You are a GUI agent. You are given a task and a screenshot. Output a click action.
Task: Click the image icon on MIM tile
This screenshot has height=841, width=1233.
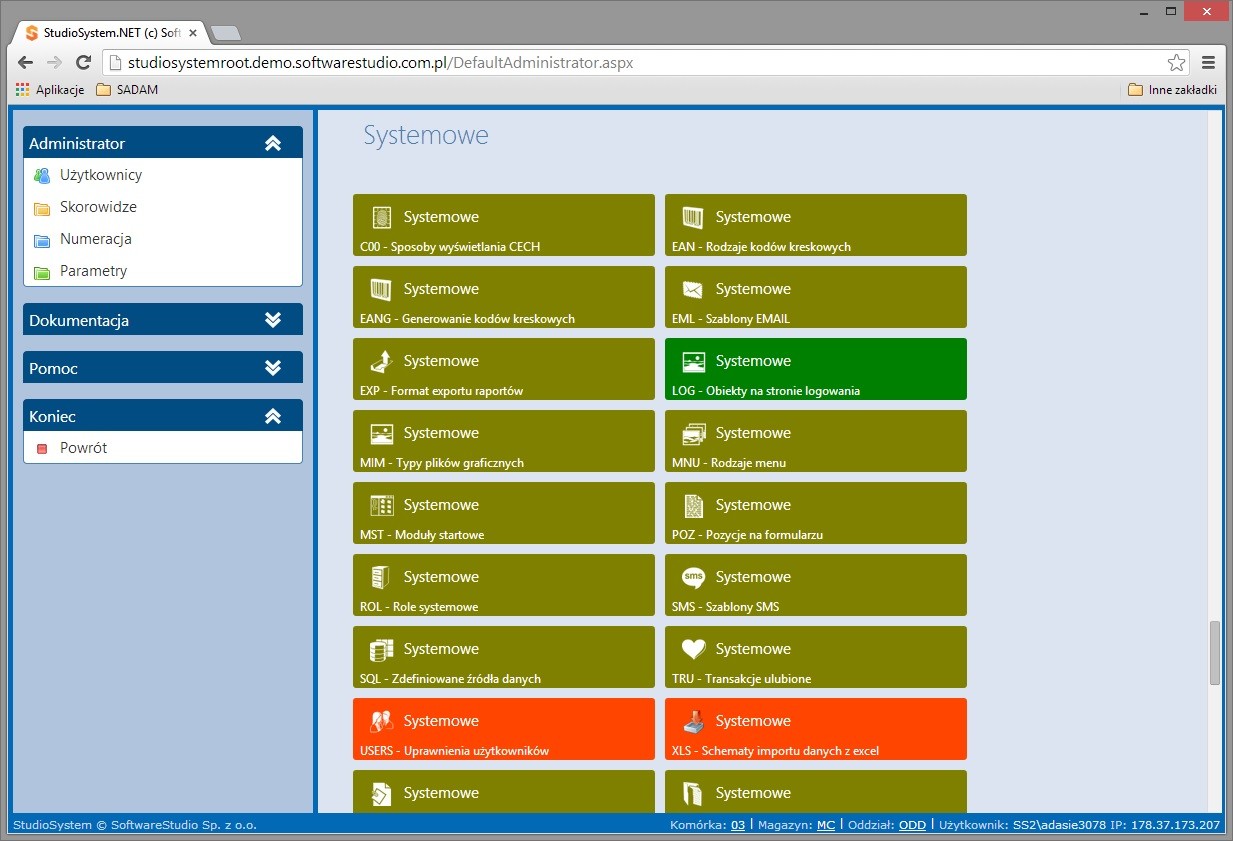(381, 433)
